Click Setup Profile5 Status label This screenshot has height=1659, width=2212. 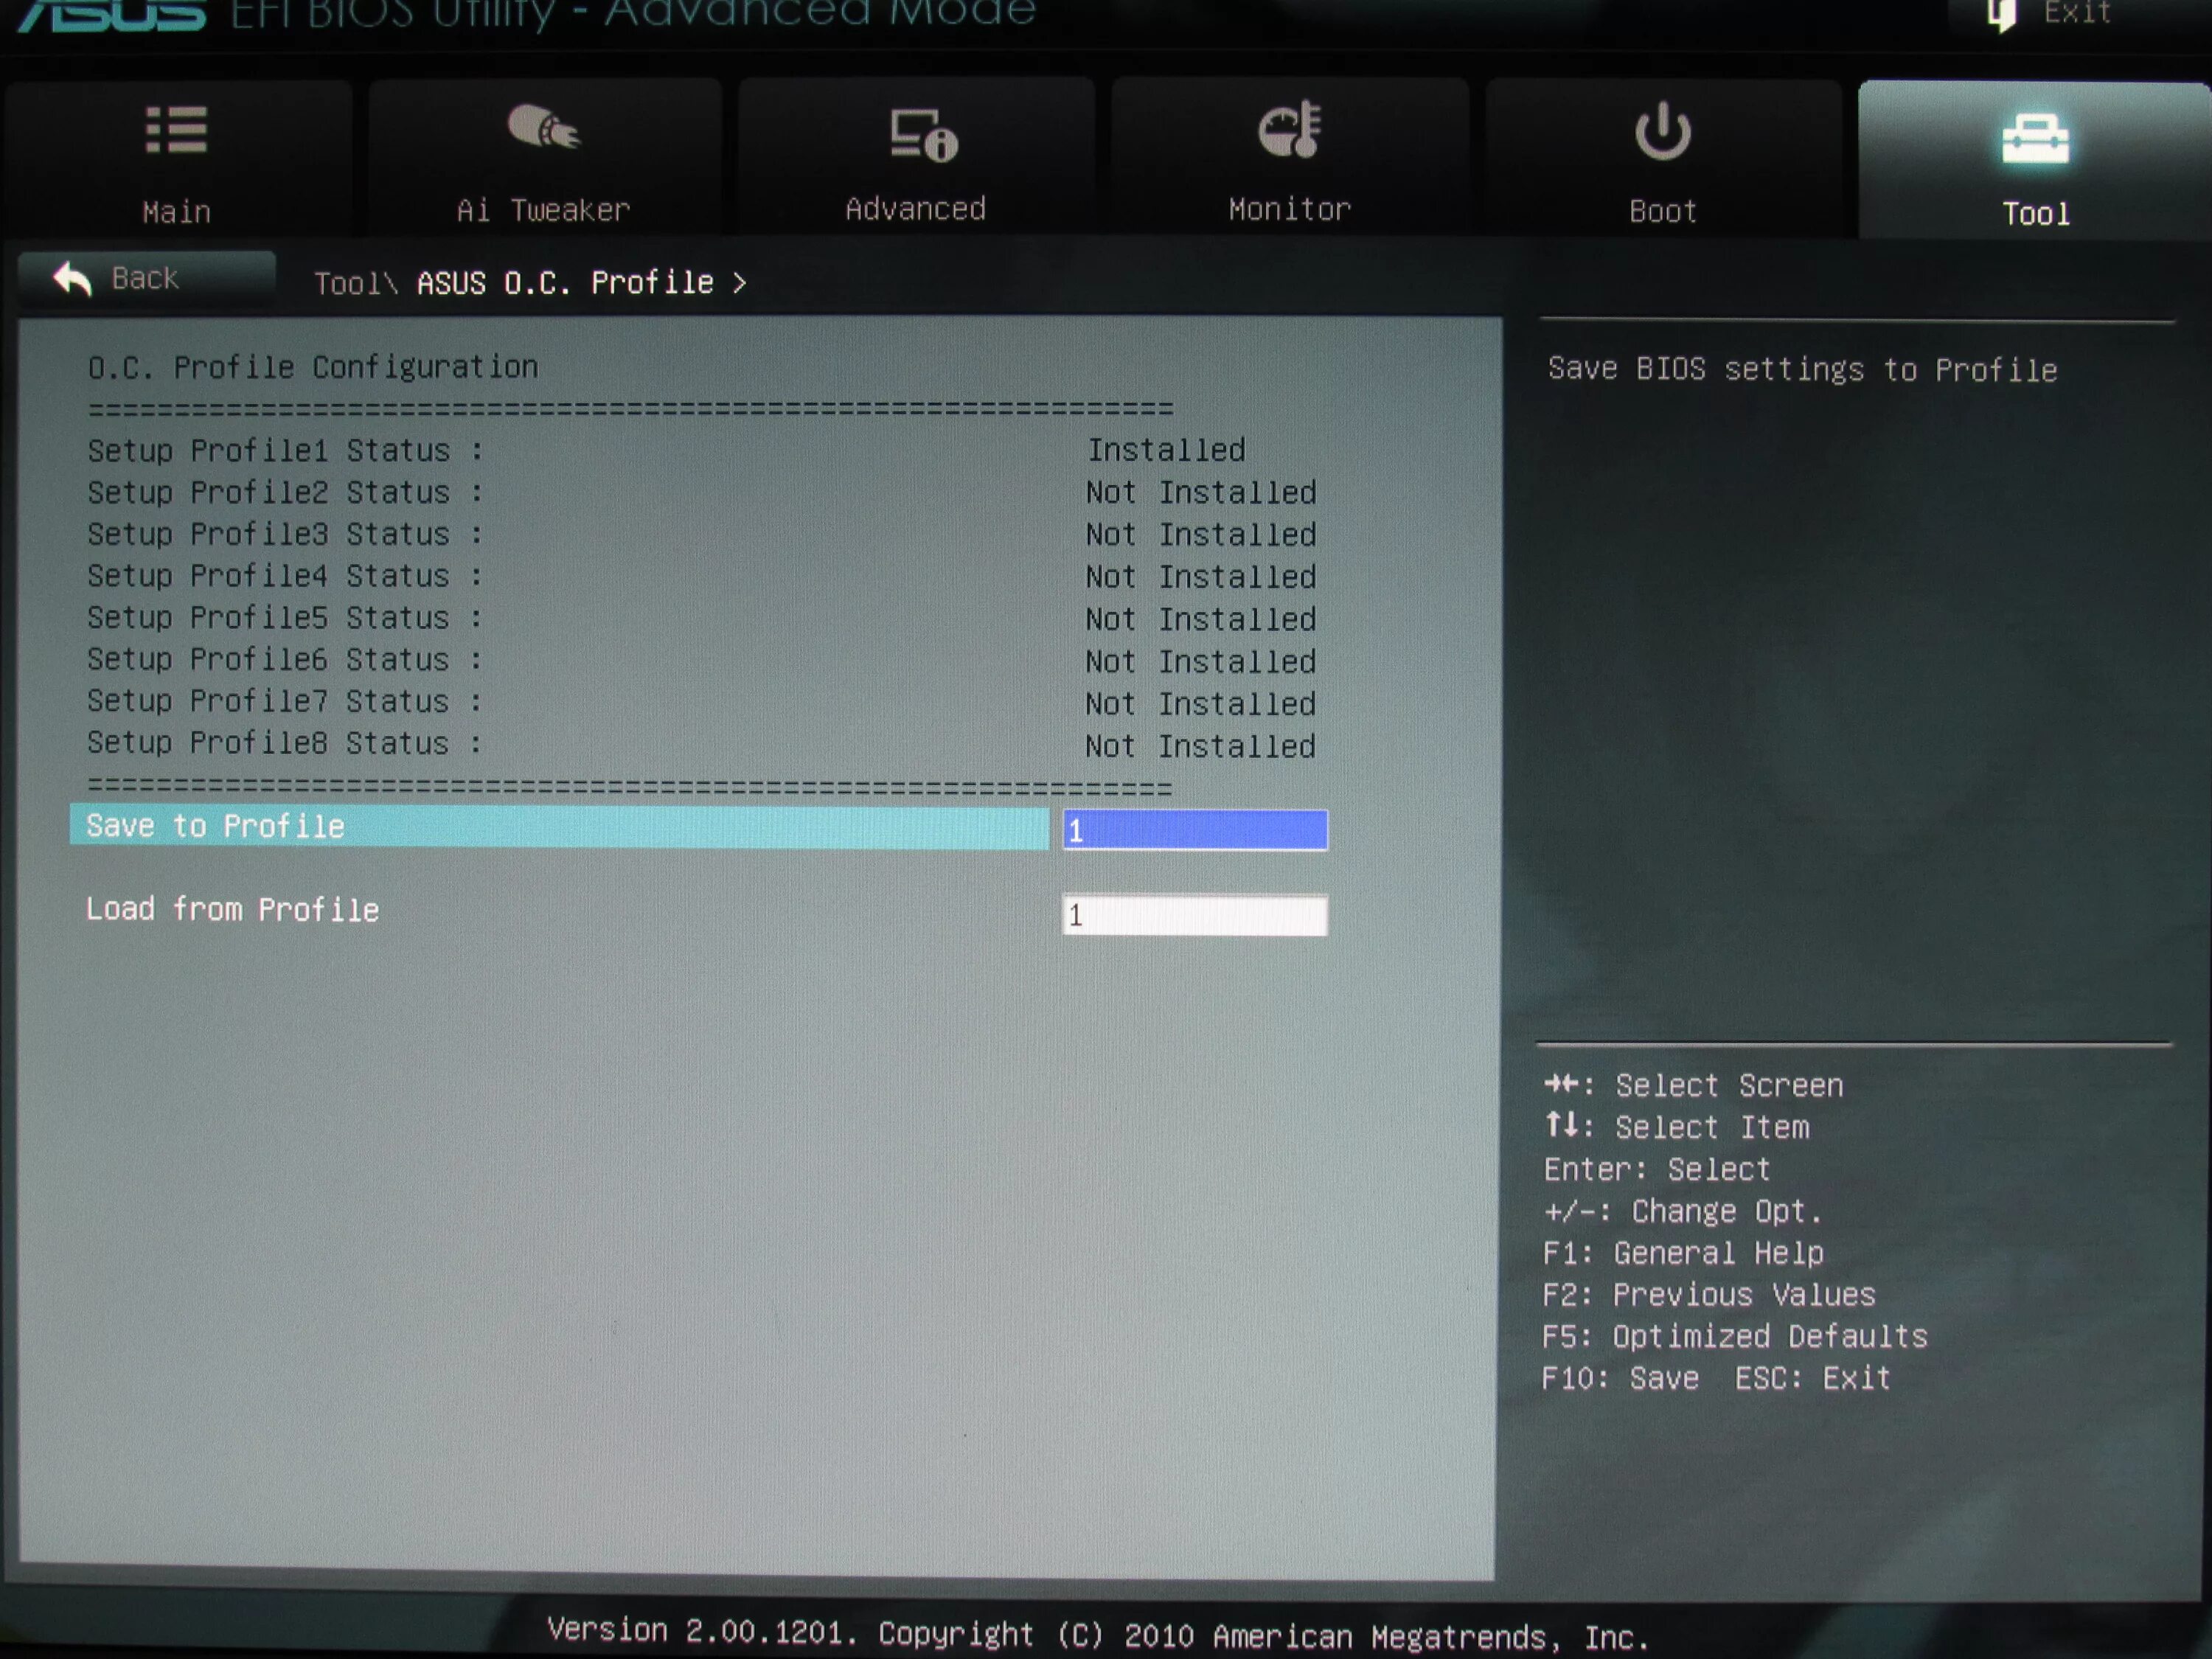[x=285, y=618]
